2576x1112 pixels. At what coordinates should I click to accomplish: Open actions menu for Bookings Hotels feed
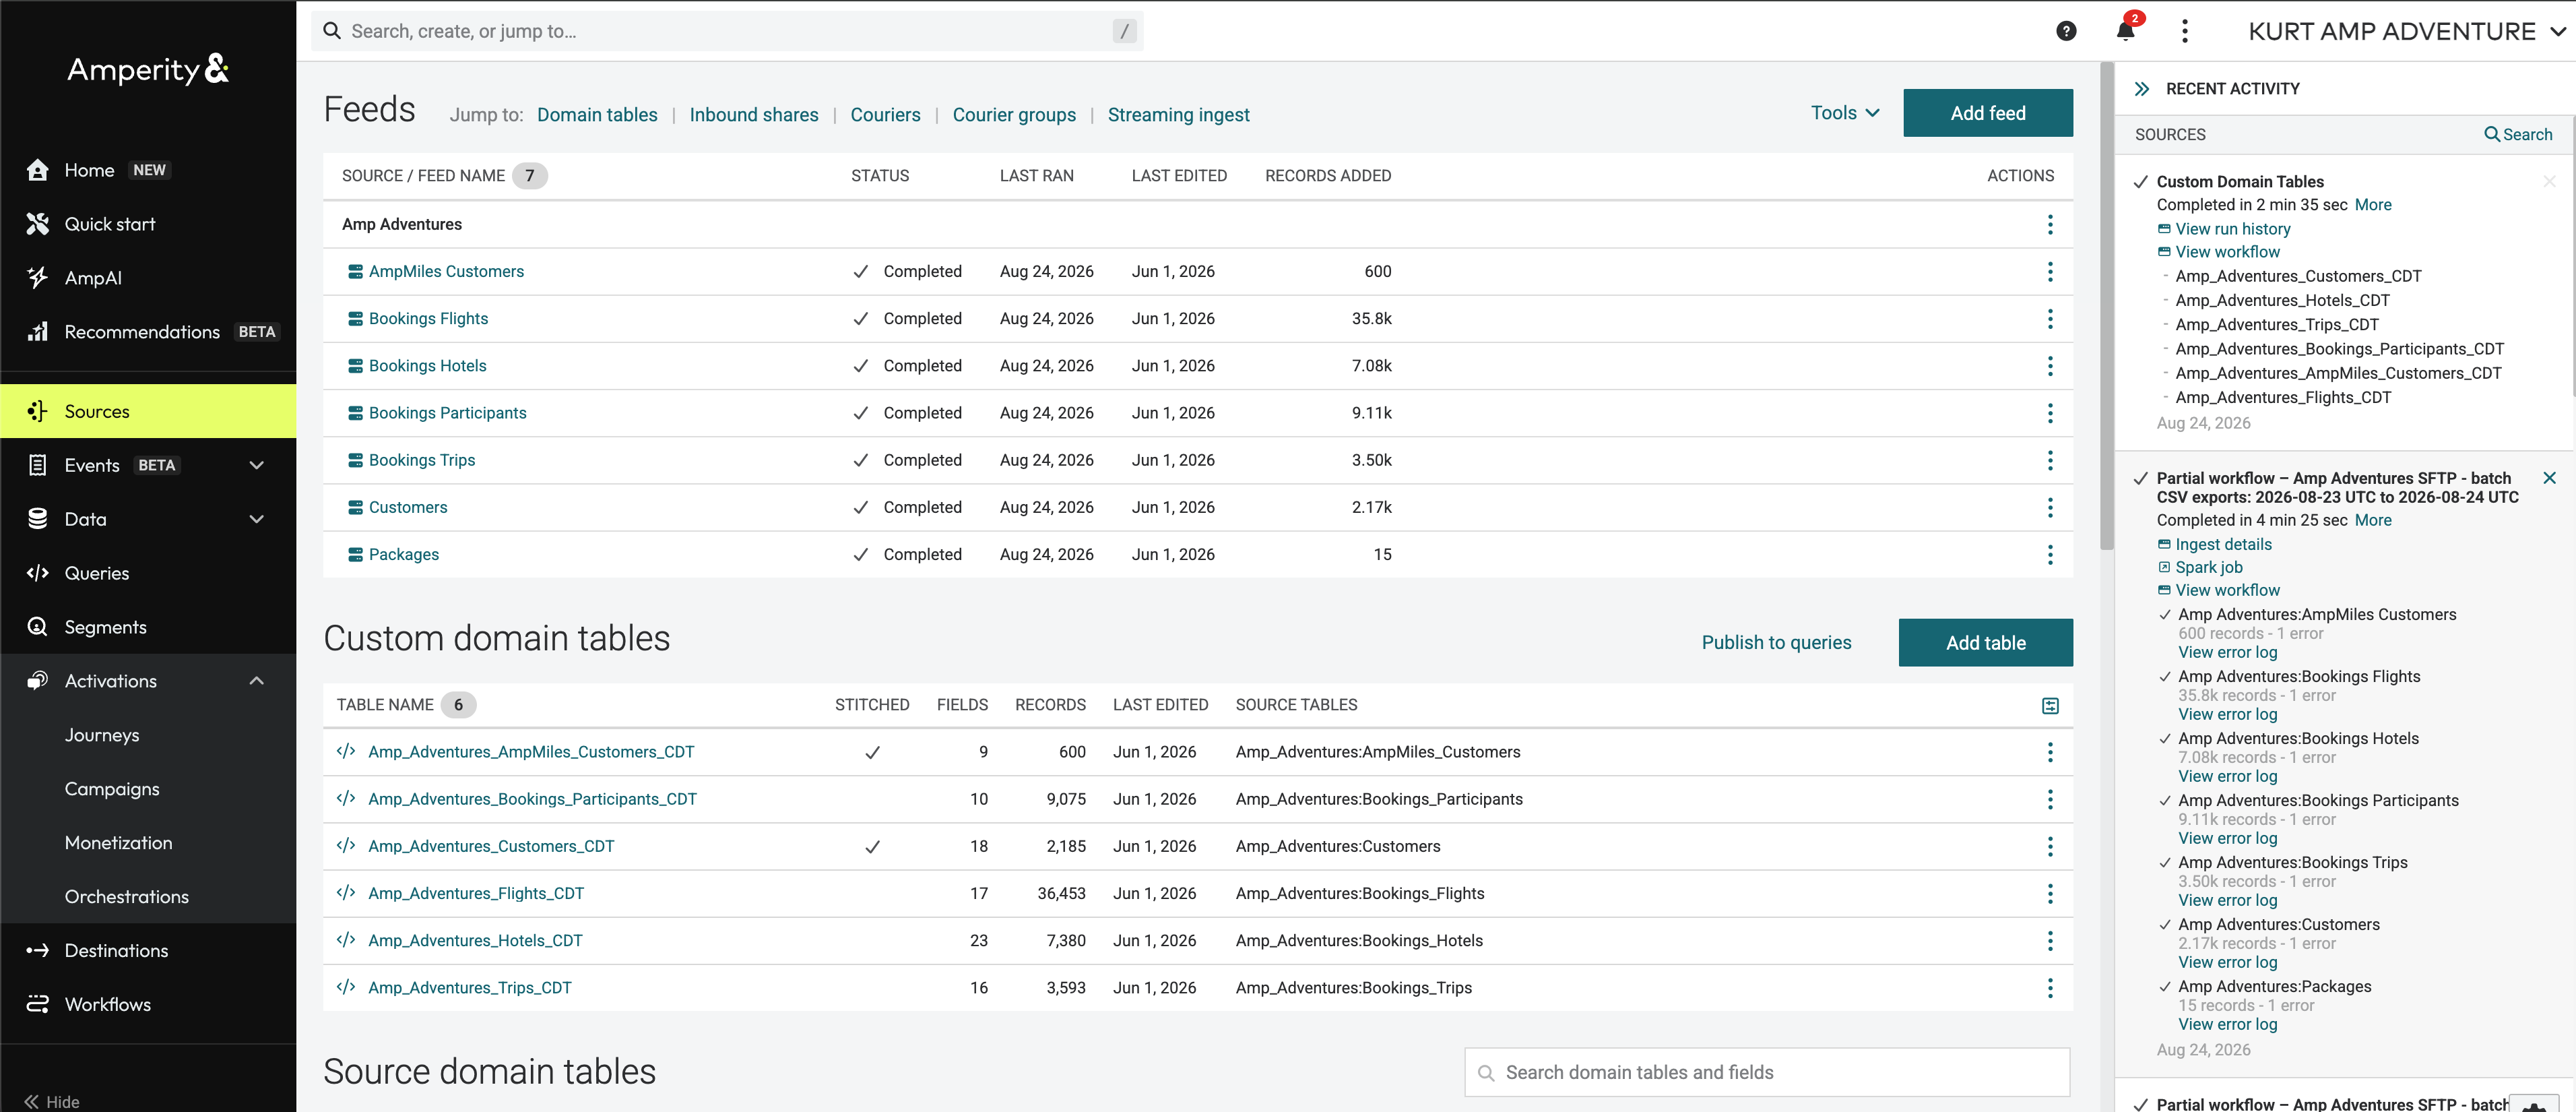2050,366
